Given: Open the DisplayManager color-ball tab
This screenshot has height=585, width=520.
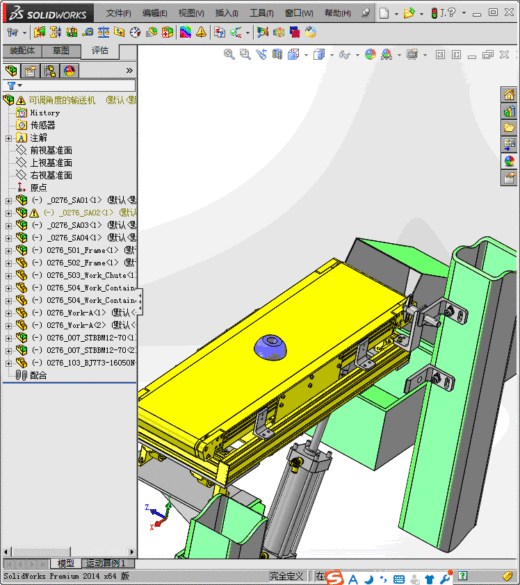Looking at the screenshot, I should pyautogui.click(x=69, y=71).
